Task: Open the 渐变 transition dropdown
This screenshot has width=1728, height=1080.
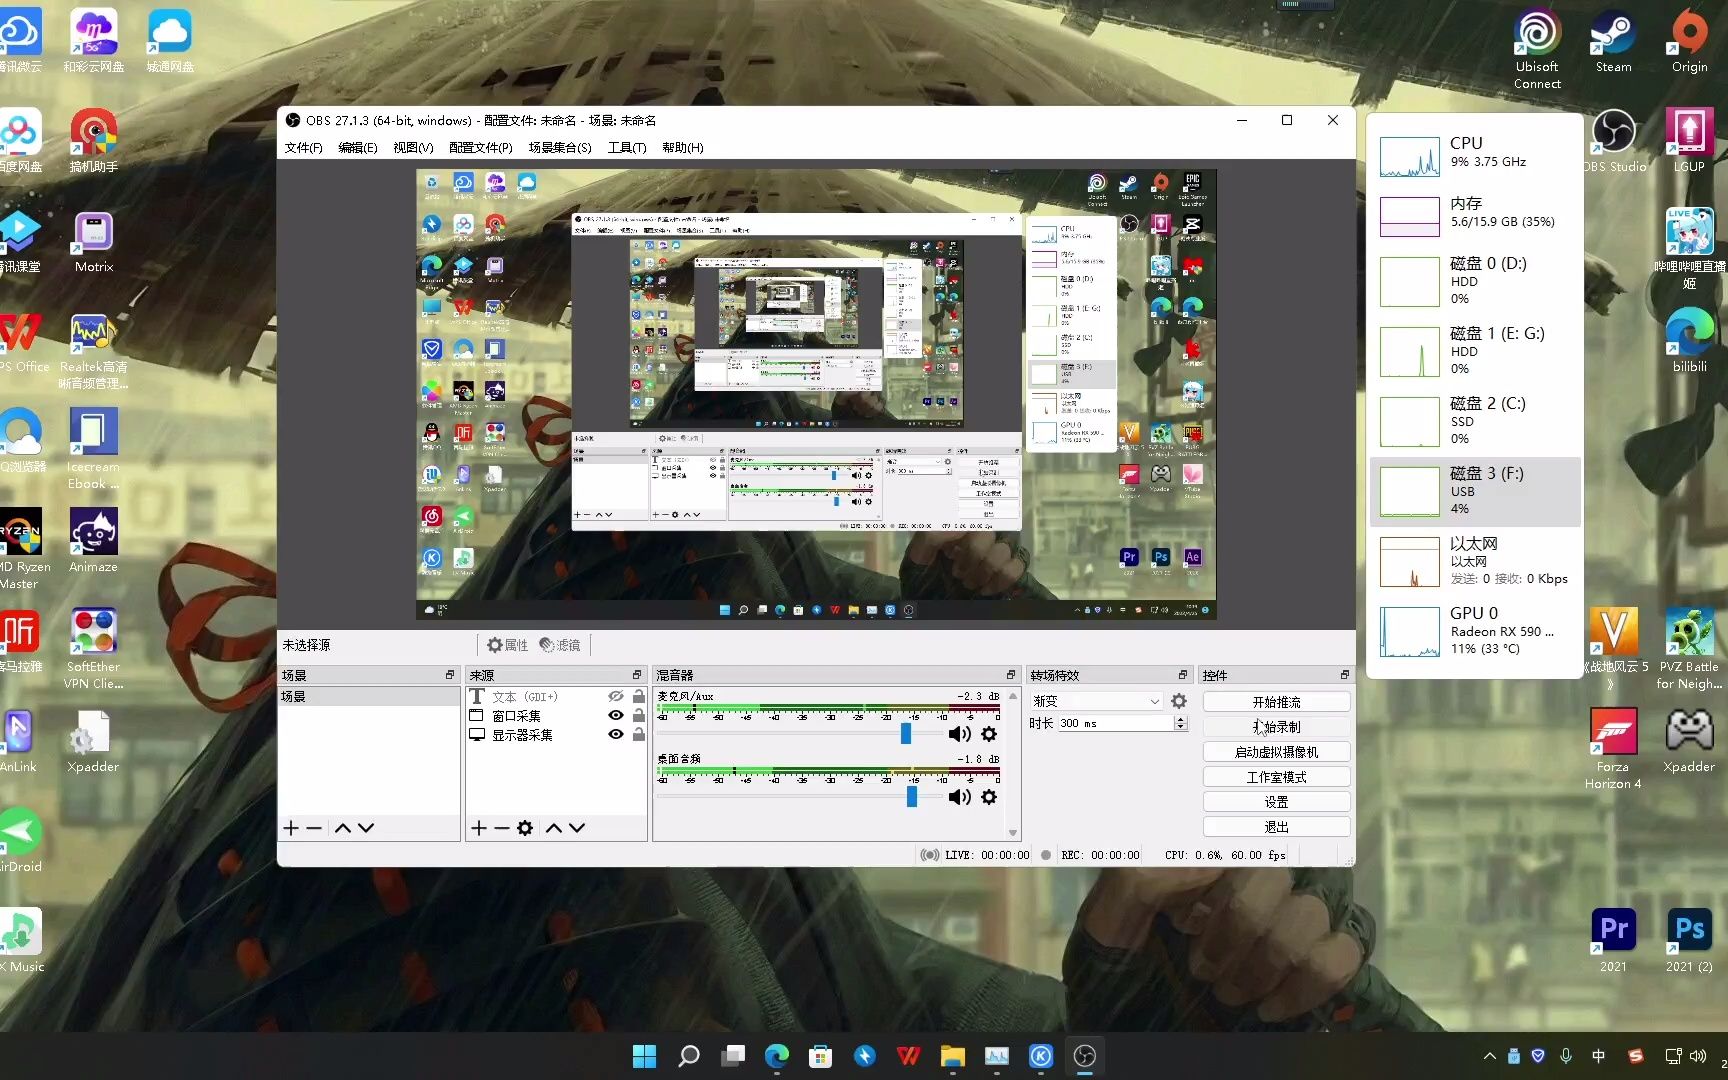Action: click(1097, 701)
